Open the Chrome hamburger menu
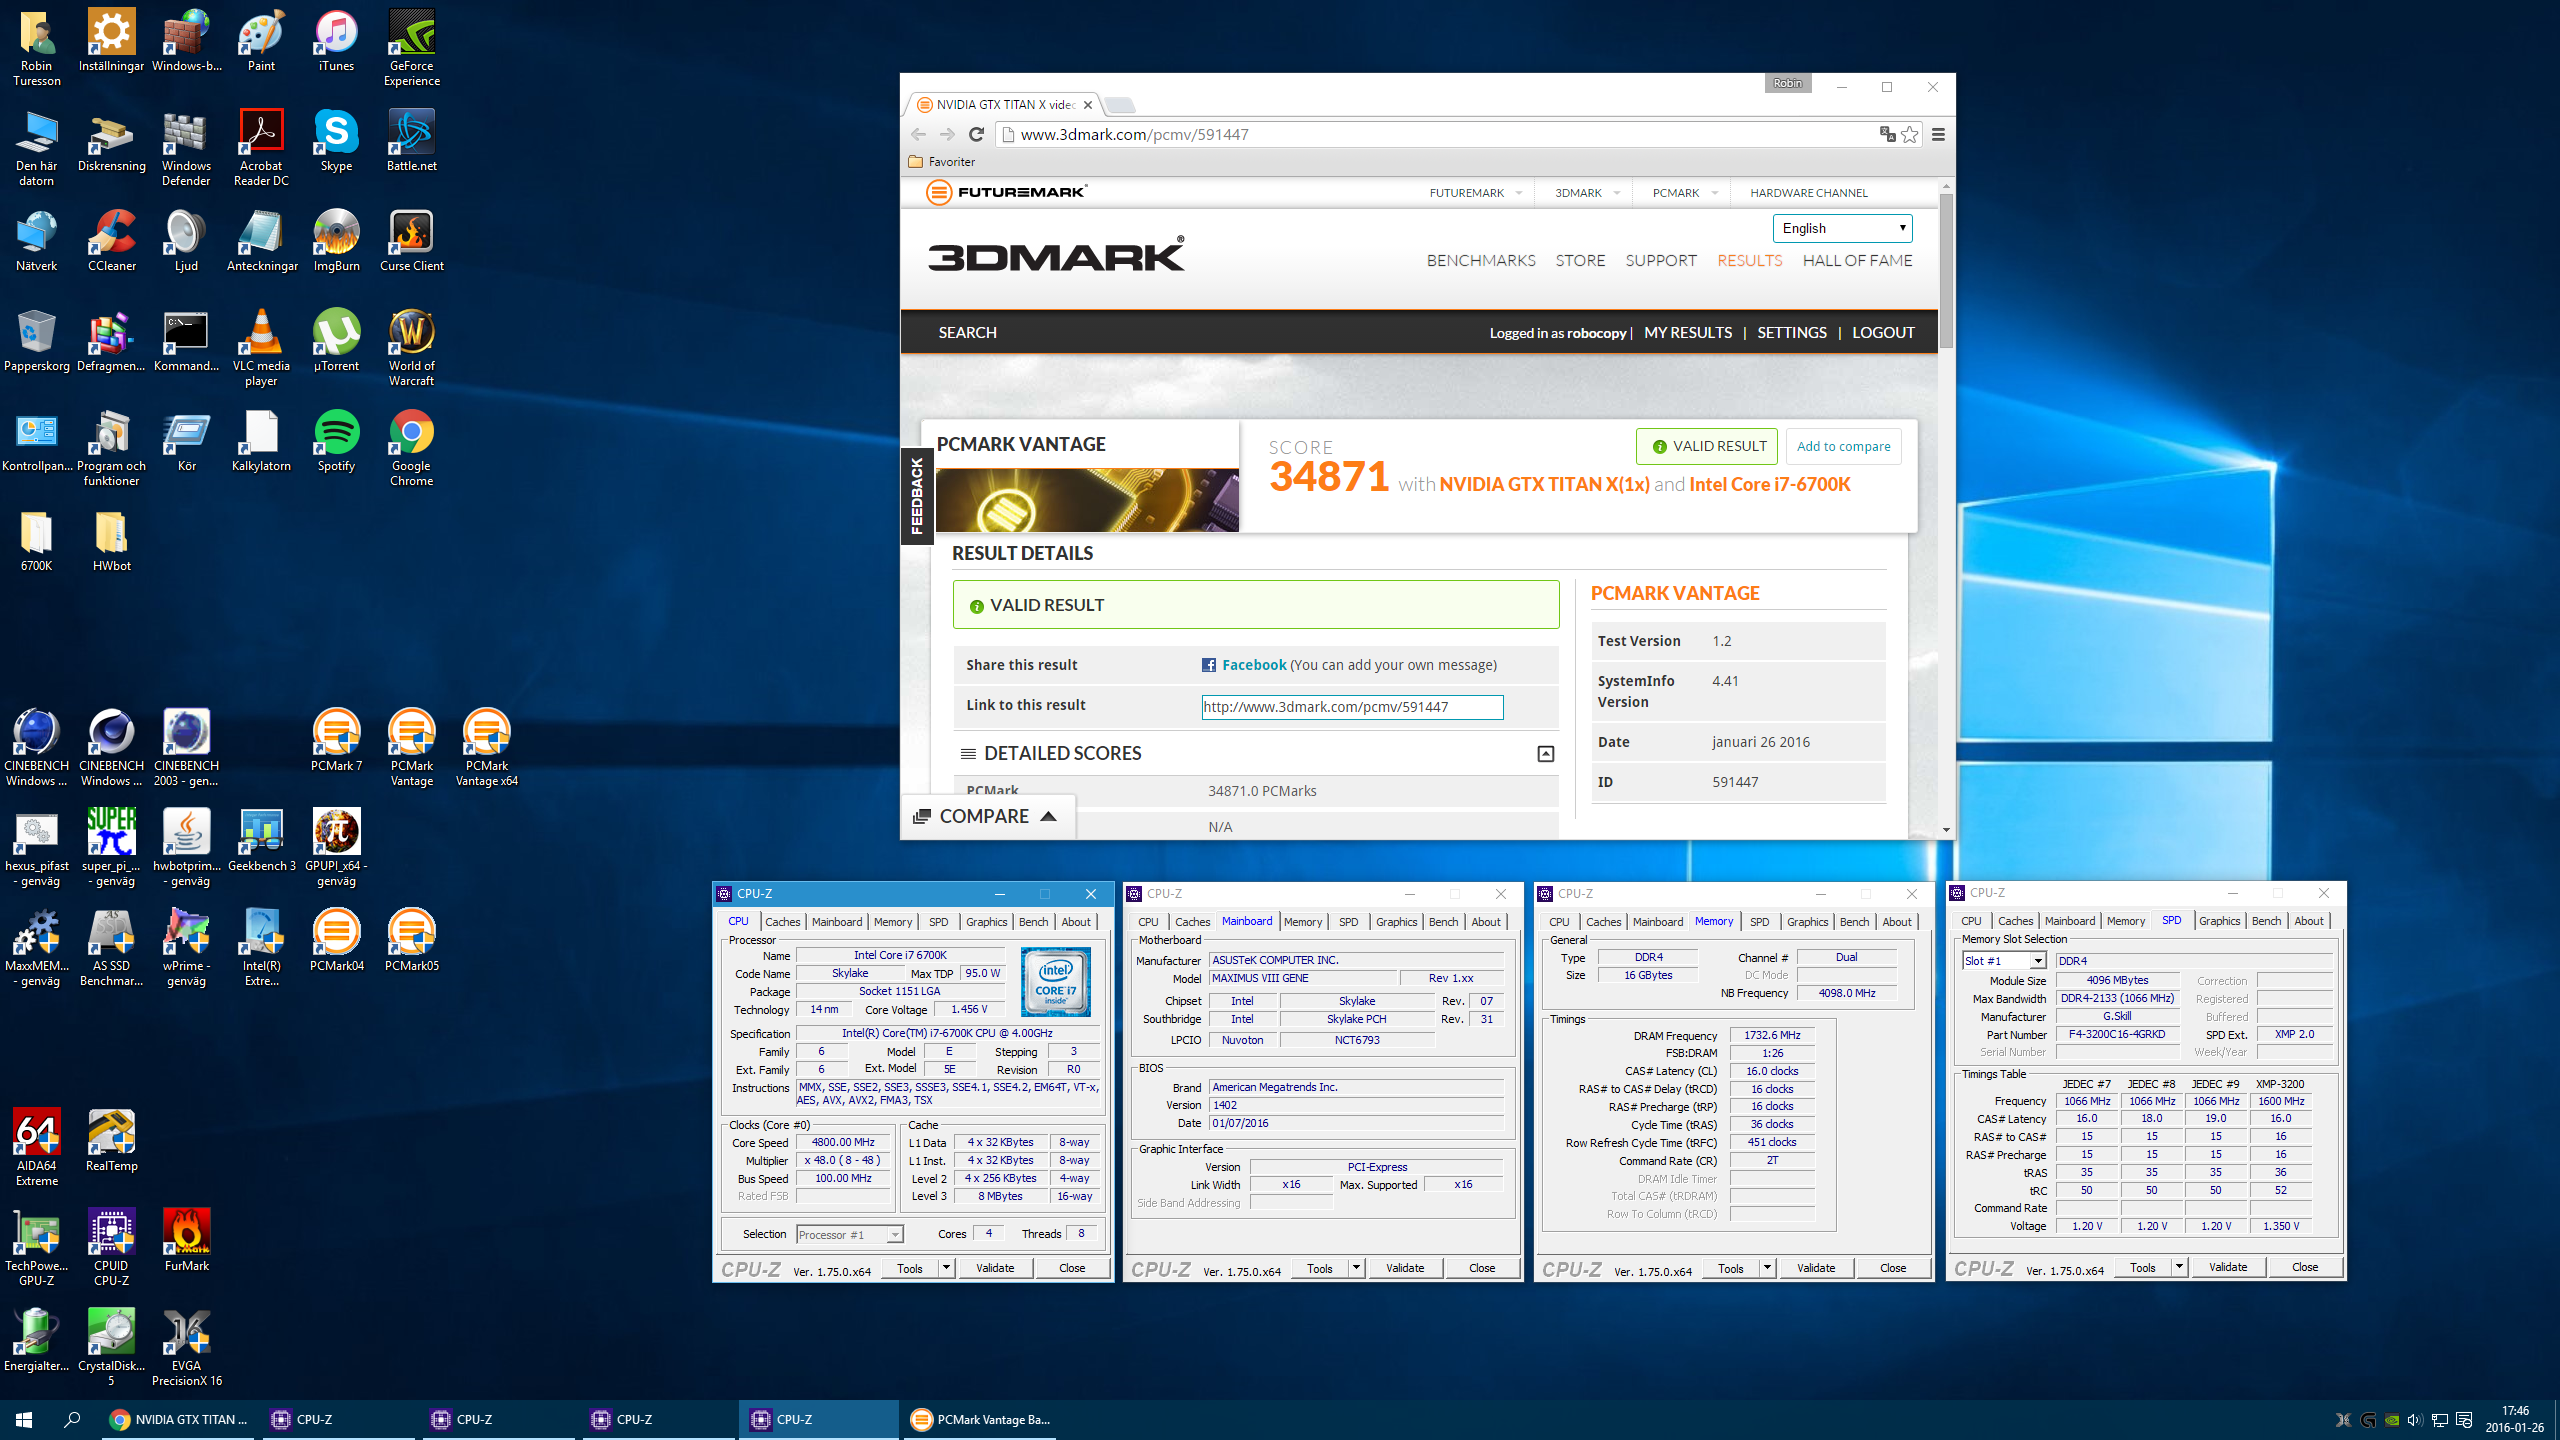The width and height of the screenshot is (2560, 1440). click(1938, 134)
